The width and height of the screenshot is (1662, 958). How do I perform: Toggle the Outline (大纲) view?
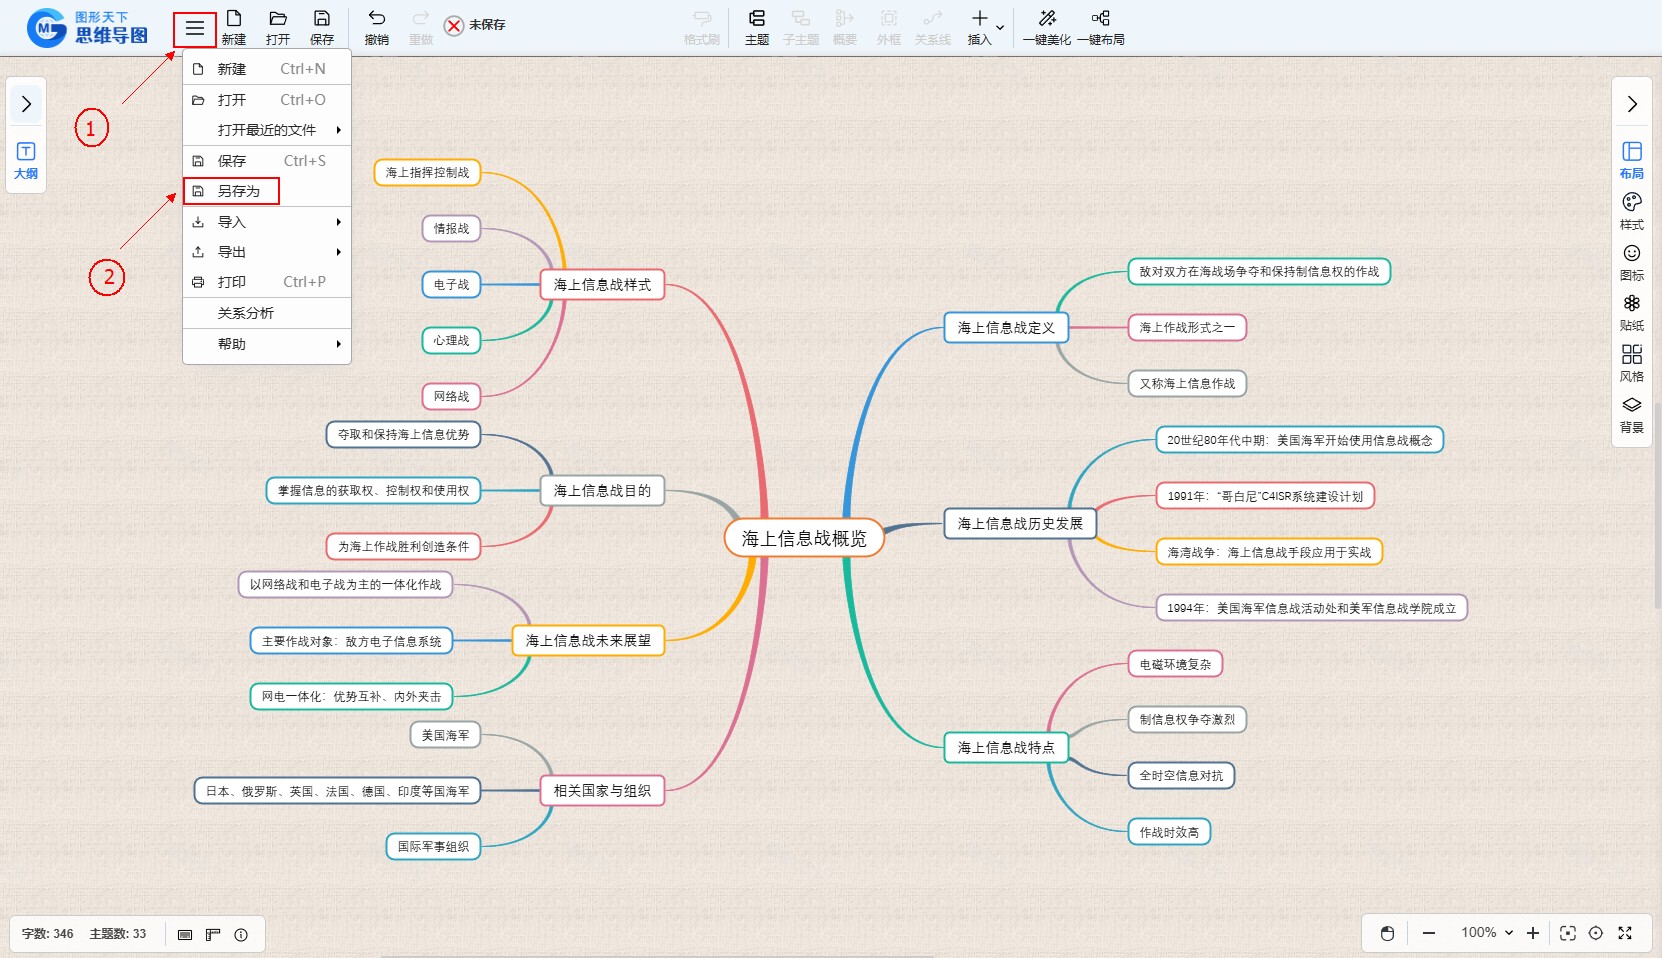coord(26,160)
